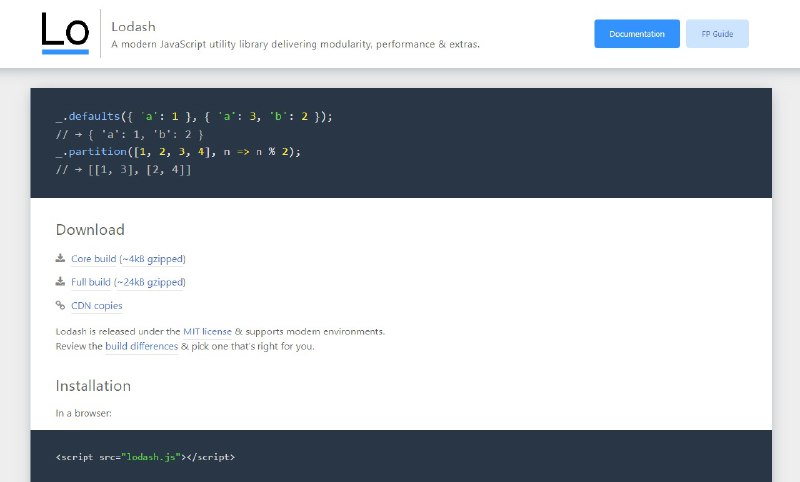The height and width of the screenshot is (482, 800).
Task: Click the script src lodash.js snippet
Action: click(145, 457)
